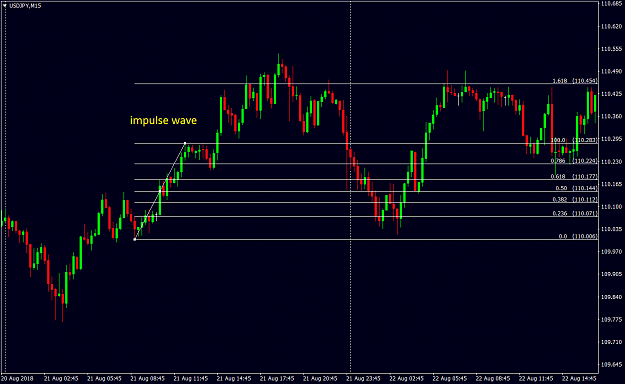Click the 109.970 price axis label
Screen dimensions: 625x384
(x=611, y=252)
